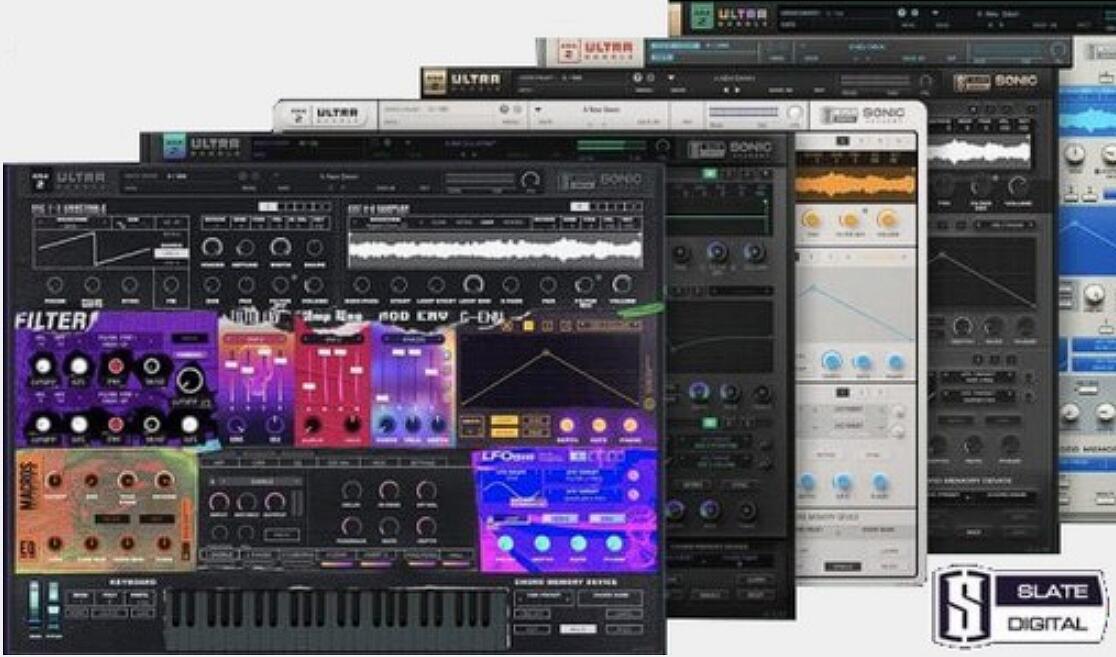The width and height of the screenshot is (1116, 657).
Task: Click the Chord Name button in Chord Memory
Action: (609, 598)
